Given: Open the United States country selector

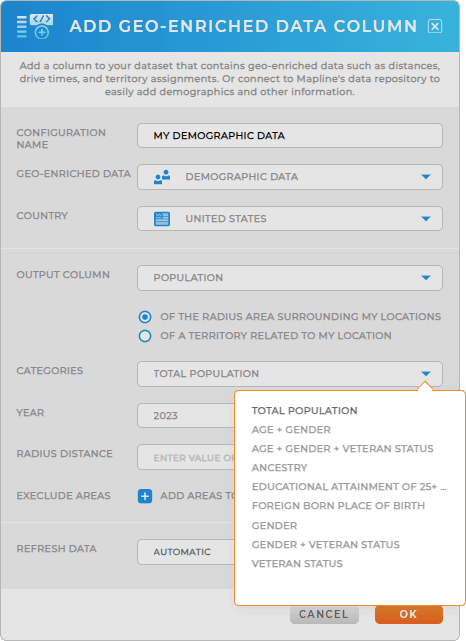Looking at the screenshot, I should click(290, 219).
